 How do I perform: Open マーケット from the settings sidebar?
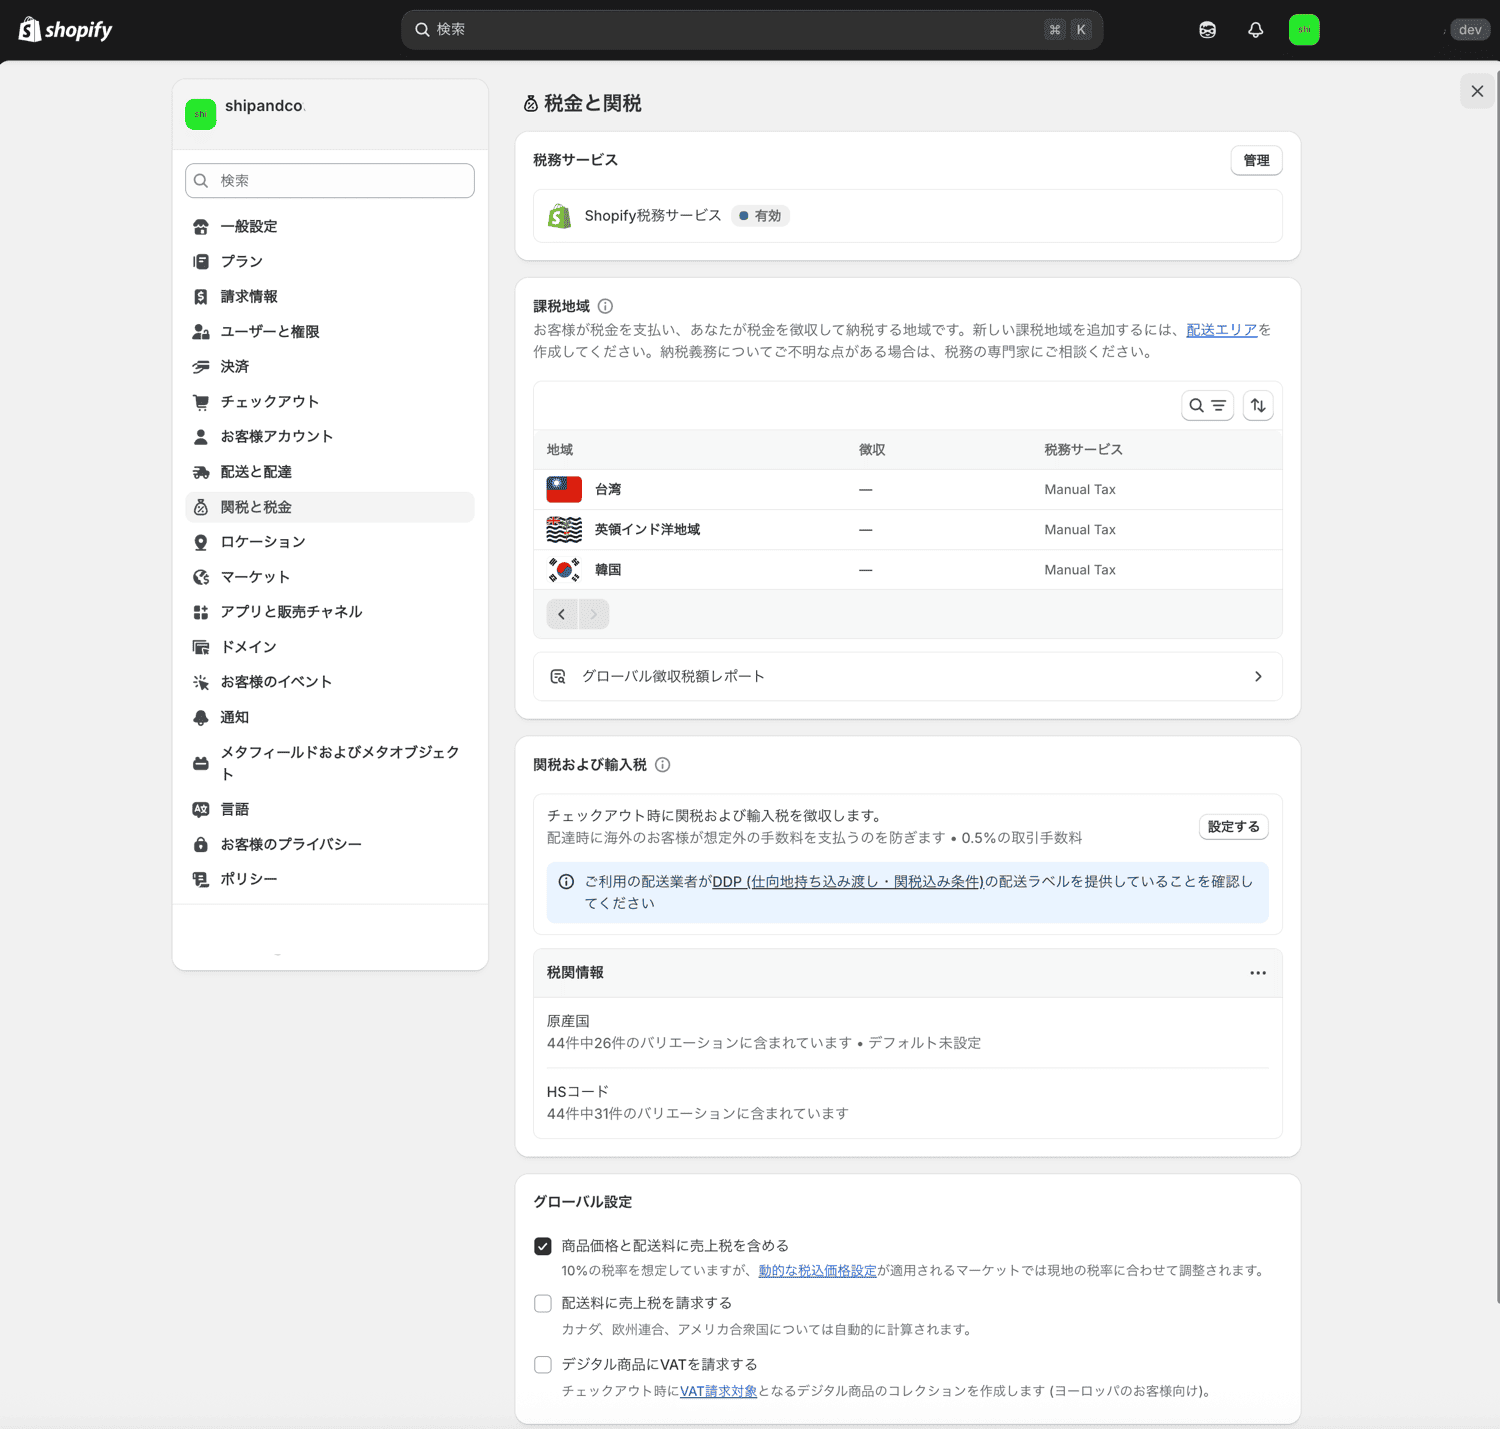click(255, 576)
